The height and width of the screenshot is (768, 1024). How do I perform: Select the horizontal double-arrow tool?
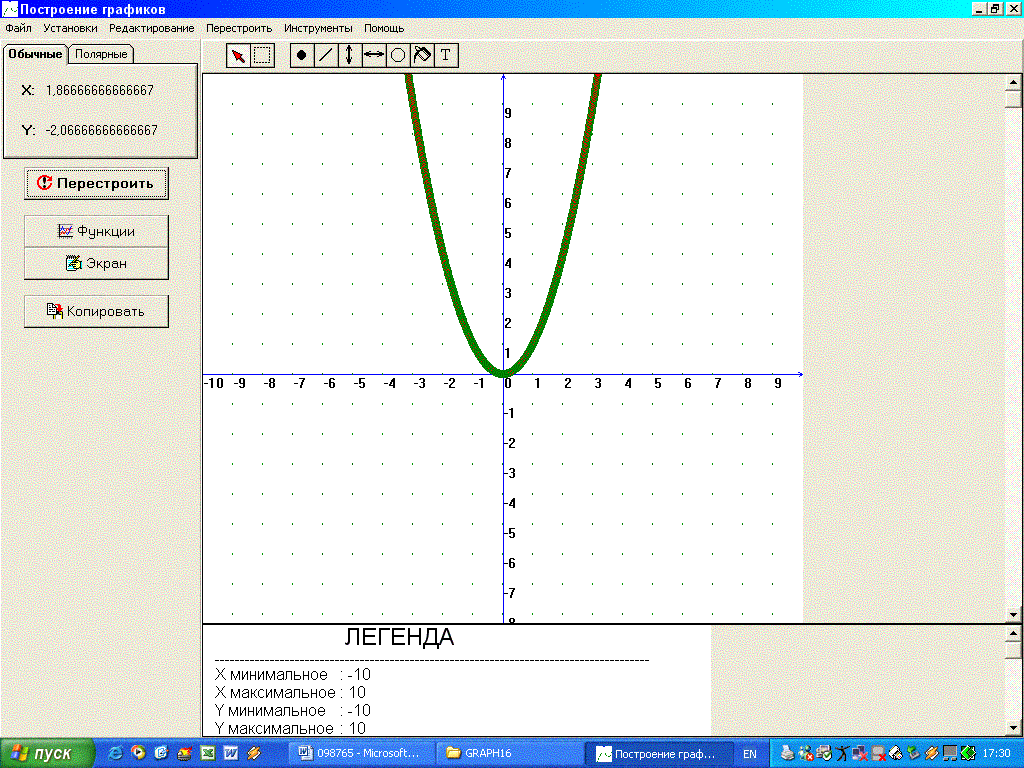(373, 56)
